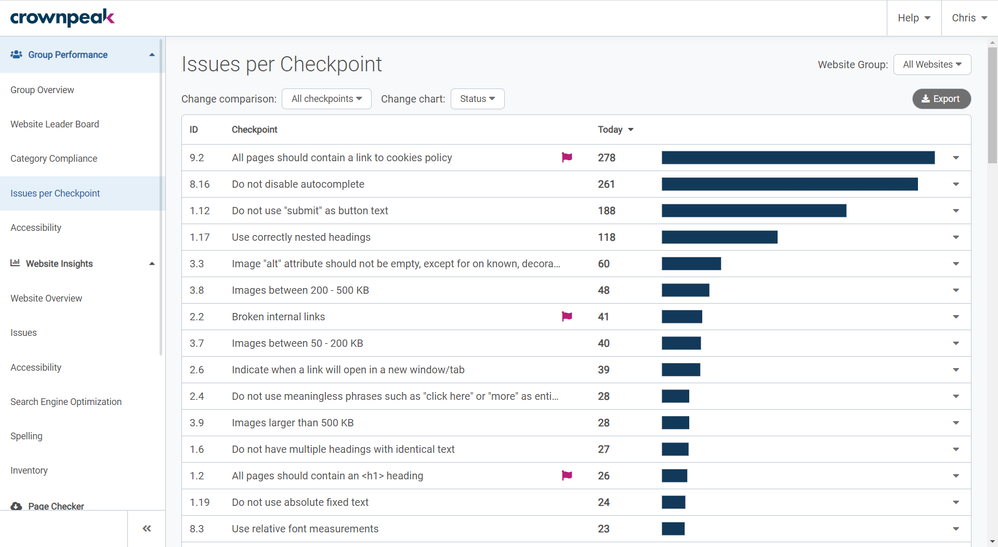Image resolution: width=998 pixels, height=547 pixels.
Task: Click the sidebar vertical scrollbar
Action: tap(162, 197)
